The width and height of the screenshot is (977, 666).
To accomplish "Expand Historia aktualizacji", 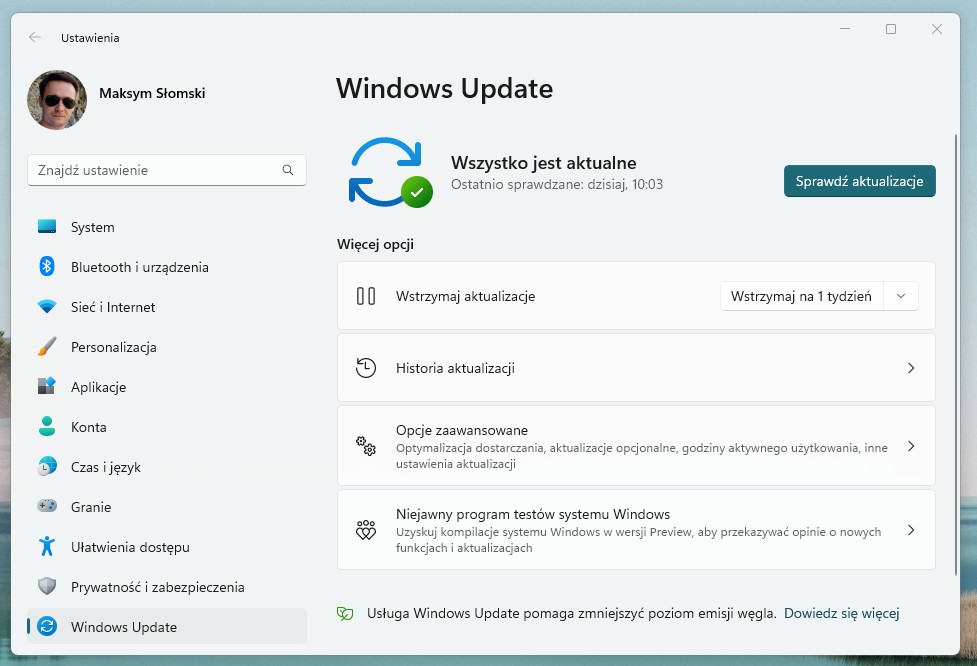I will (636, 367).
